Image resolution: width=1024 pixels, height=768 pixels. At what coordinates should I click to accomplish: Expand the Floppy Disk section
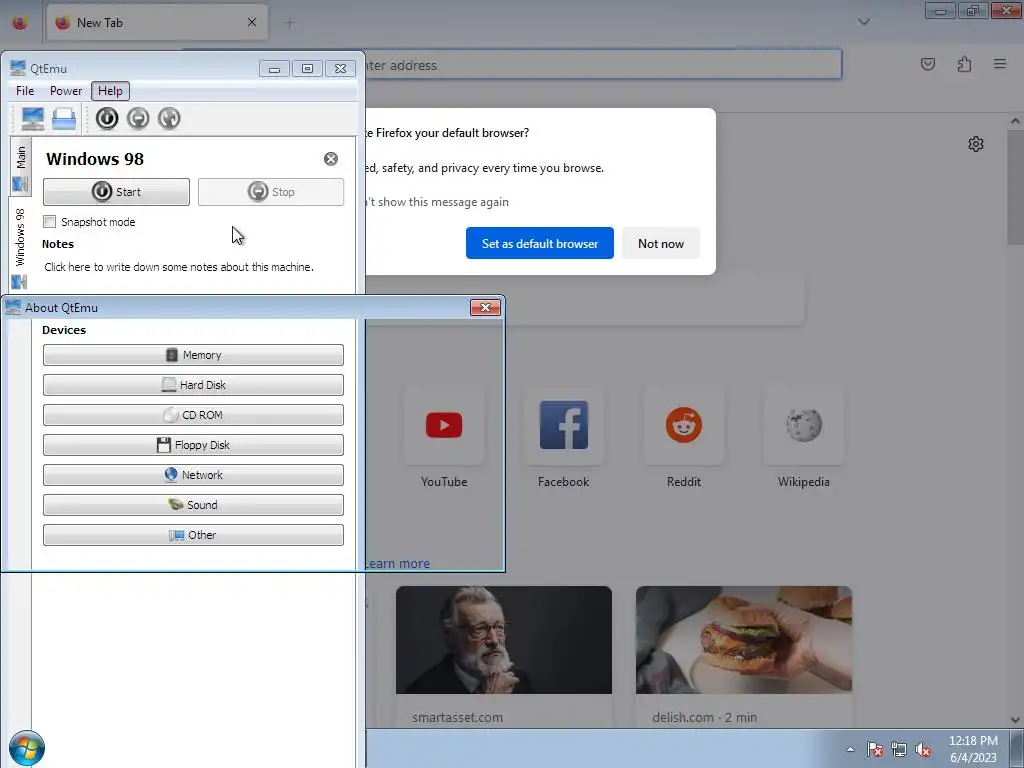pyautogui.click(x=193, y=445)
